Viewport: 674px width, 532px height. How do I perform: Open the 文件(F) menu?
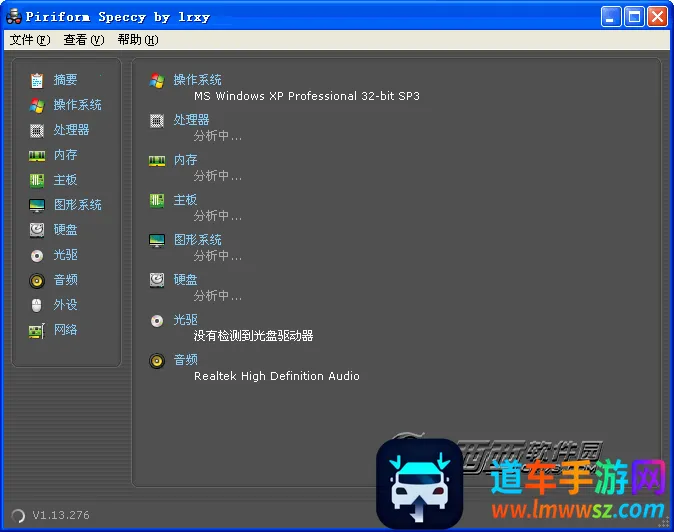pyautogui.click(x=29, y=40)
